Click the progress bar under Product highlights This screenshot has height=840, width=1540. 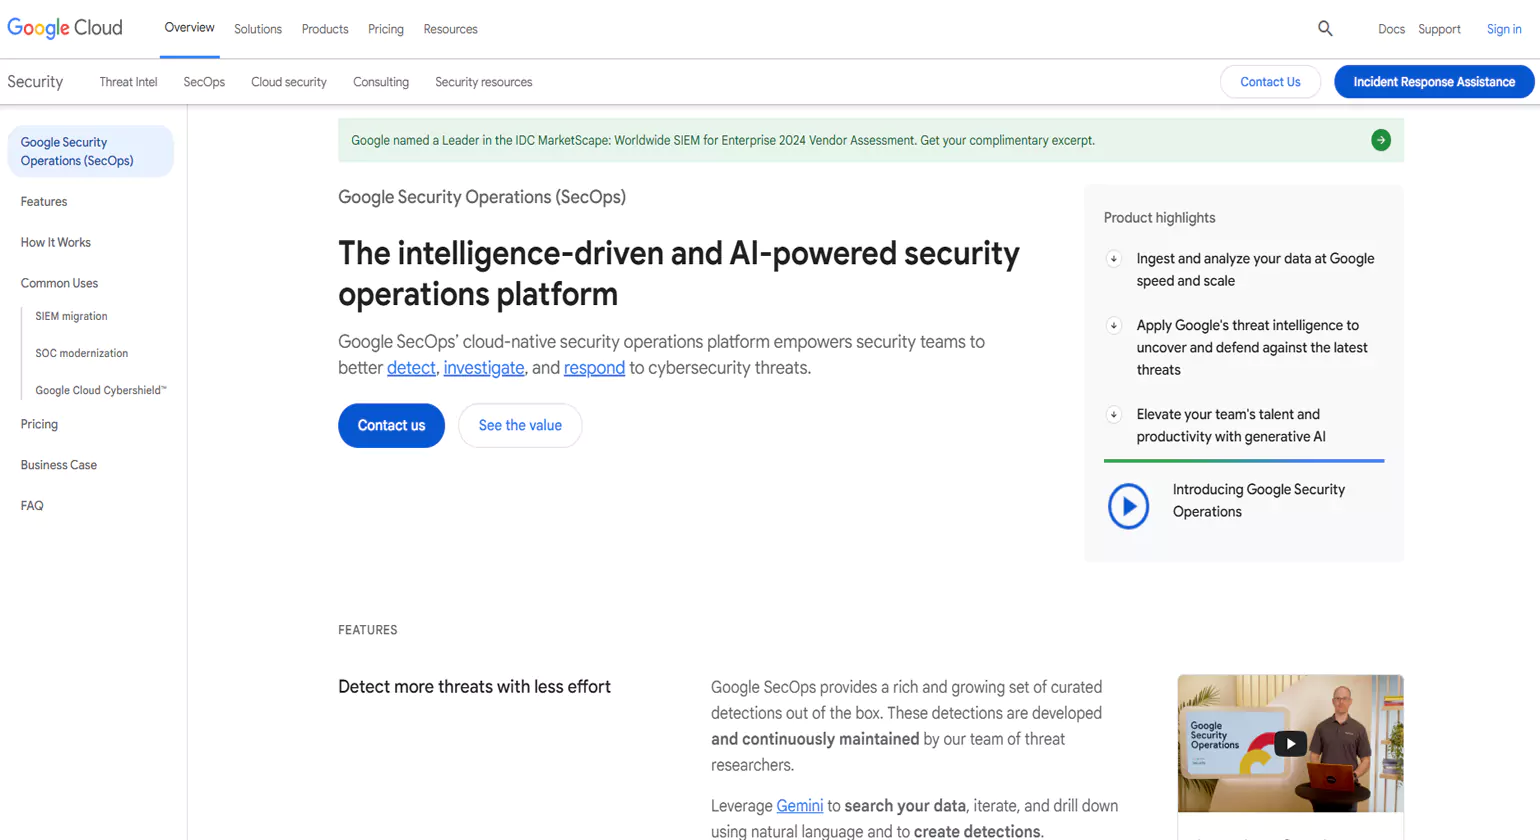tap(1243, 461)
